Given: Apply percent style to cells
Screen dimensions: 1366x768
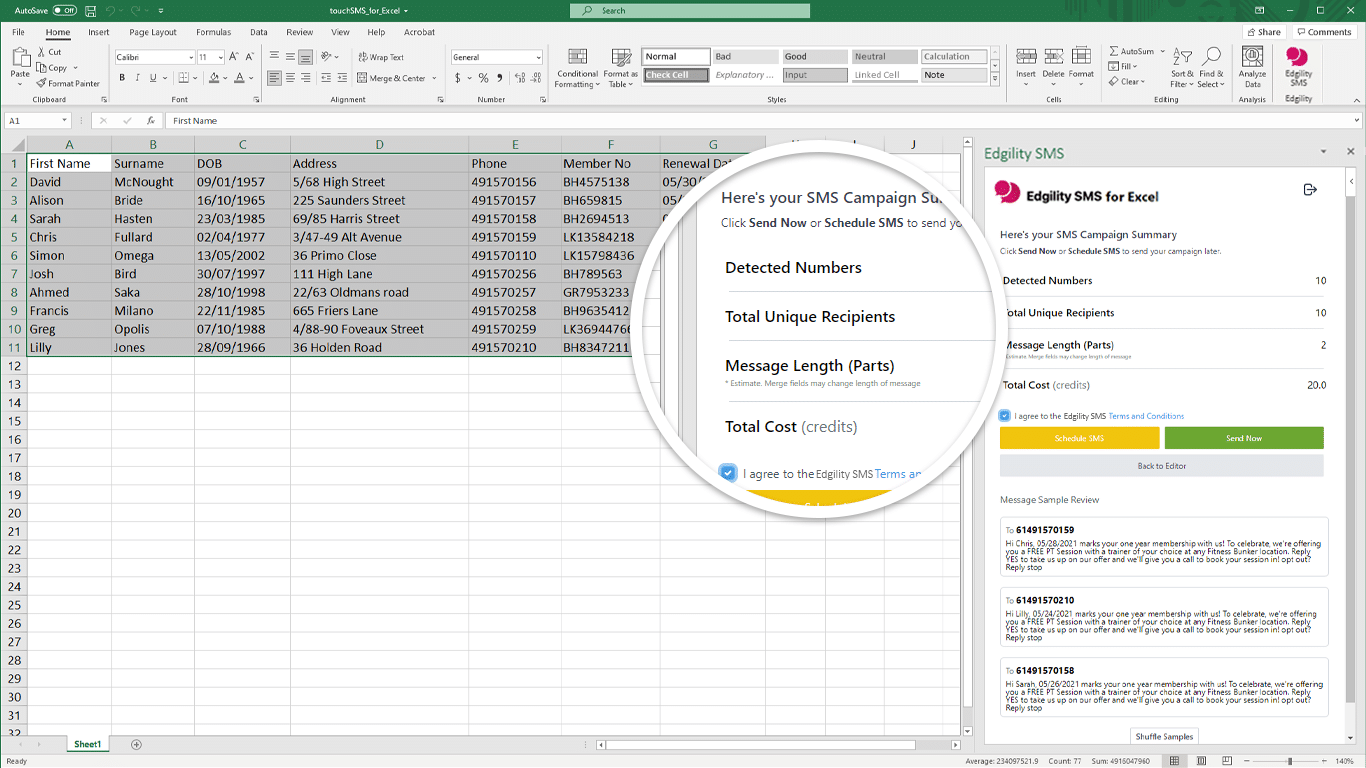Looking at the screenshot, I should coord(484,78).
